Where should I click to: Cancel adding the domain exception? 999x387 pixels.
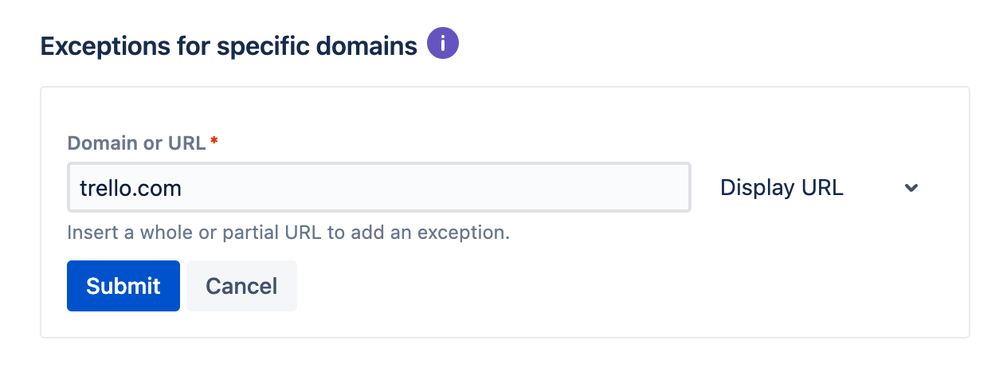(241, 286)
